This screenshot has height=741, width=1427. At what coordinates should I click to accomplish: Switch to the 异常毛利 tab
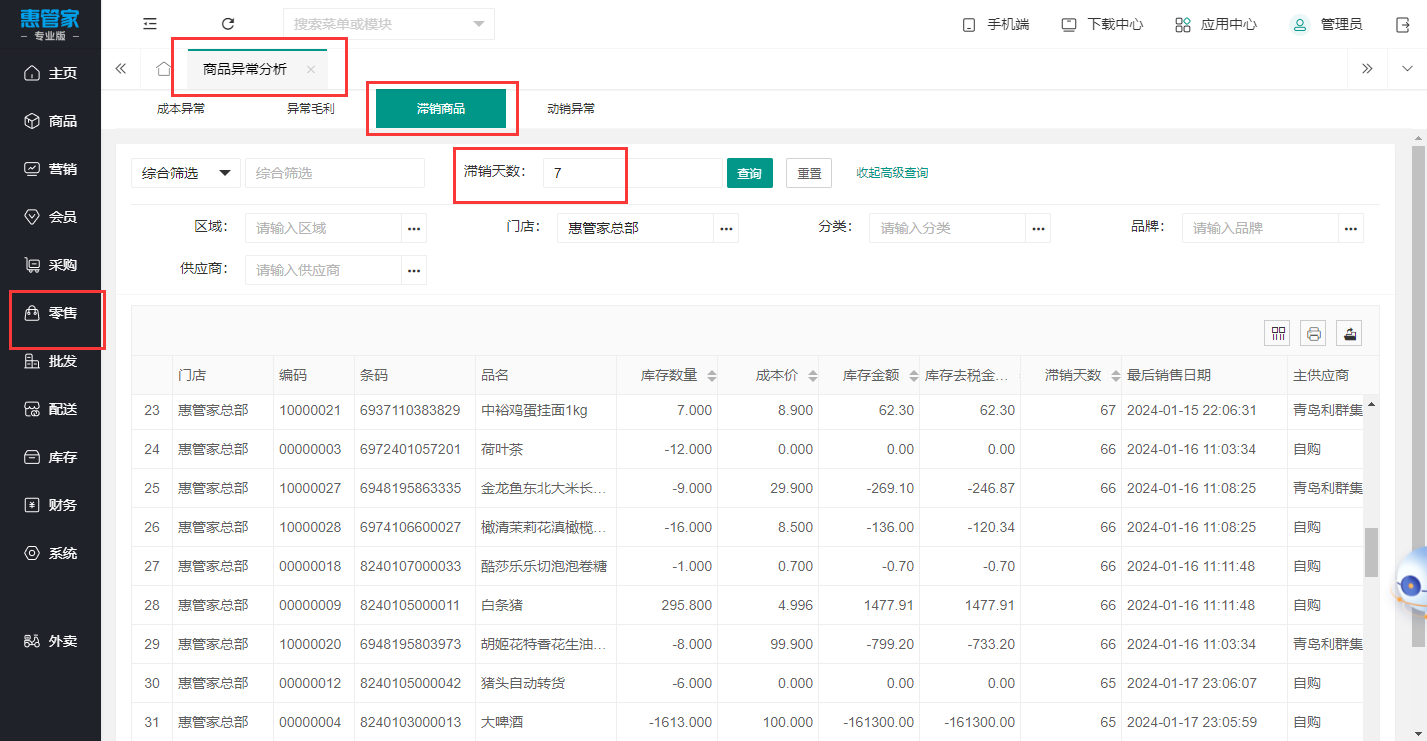[x=311, y=109]
